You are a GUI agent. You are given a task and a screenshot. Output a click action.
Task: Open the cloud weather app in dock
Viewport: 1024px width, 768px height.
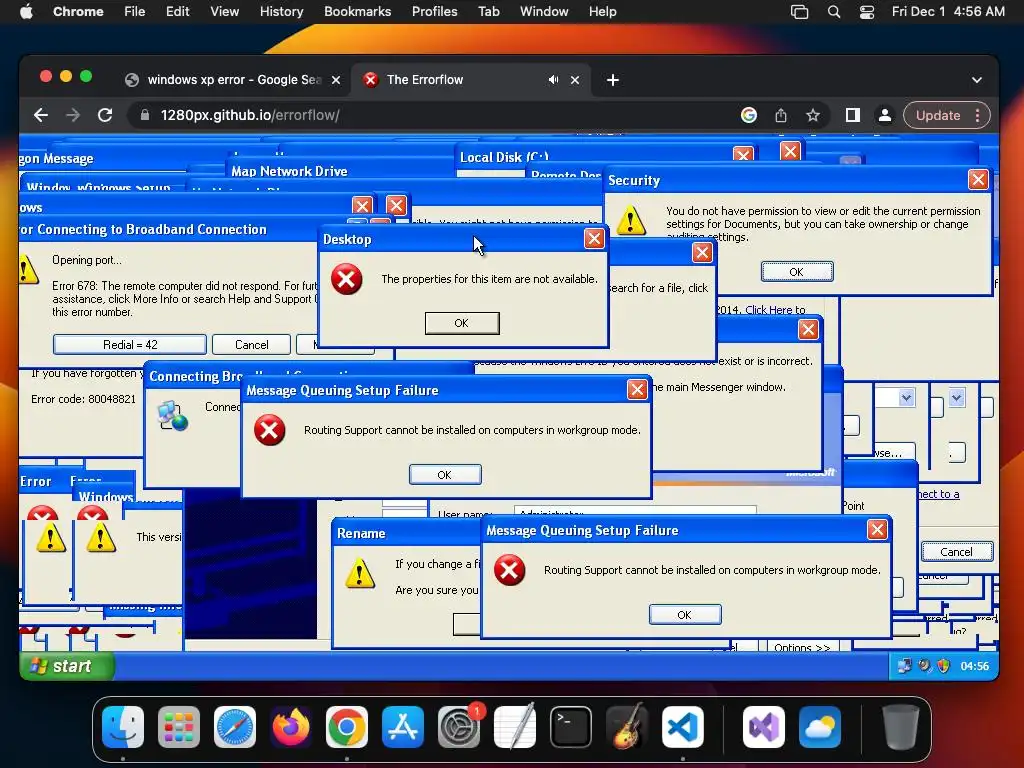point(820,727)
